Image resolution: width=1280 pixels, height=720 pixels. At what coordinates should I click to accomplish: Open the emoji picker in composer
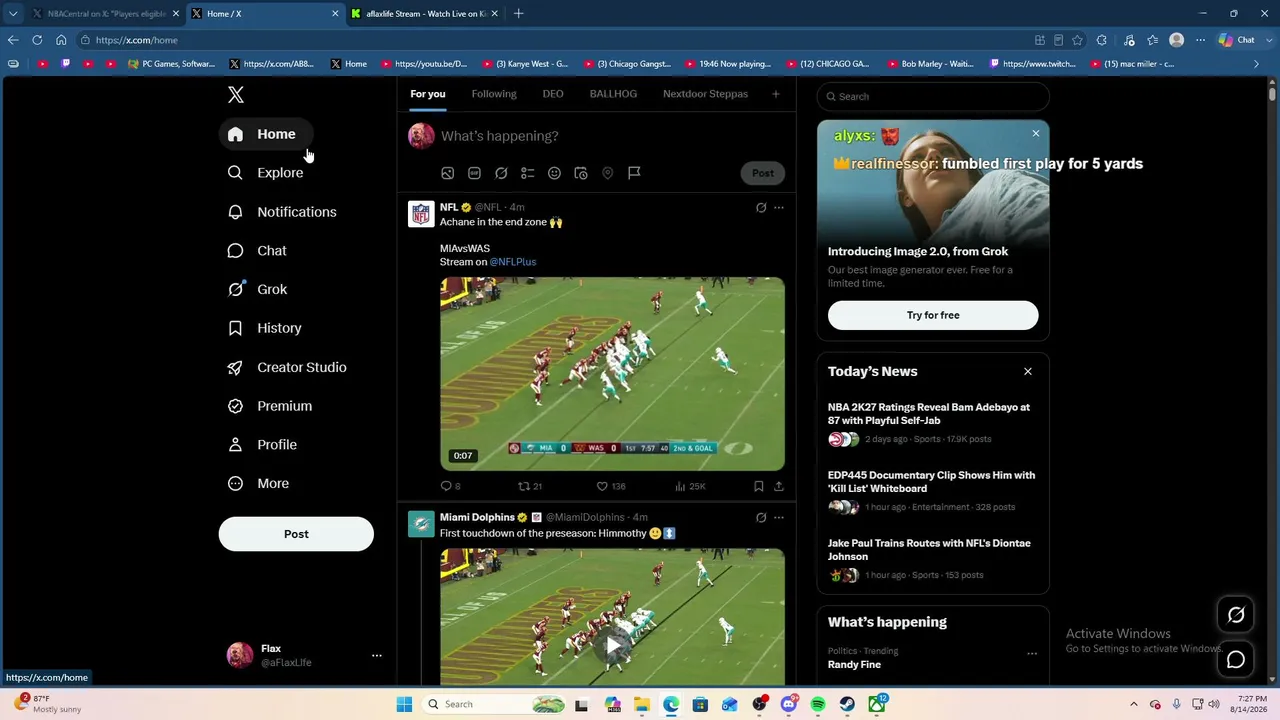pyautogui.click(x=554, y=173)
